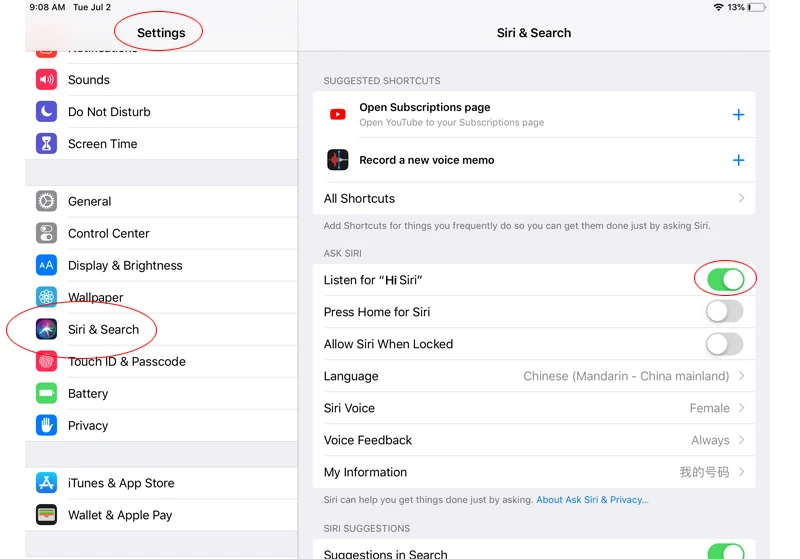Tap the iTunes & App Store icon
This screenshot has width=800, height=559.
click(46, 482)
